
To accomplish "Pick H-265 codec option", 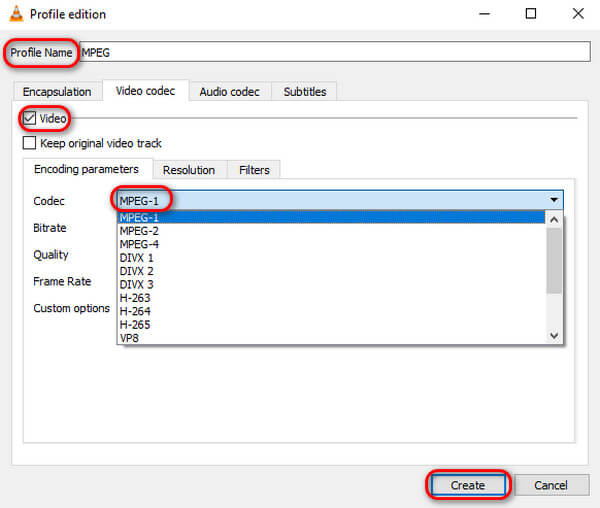I will [331, 325].
